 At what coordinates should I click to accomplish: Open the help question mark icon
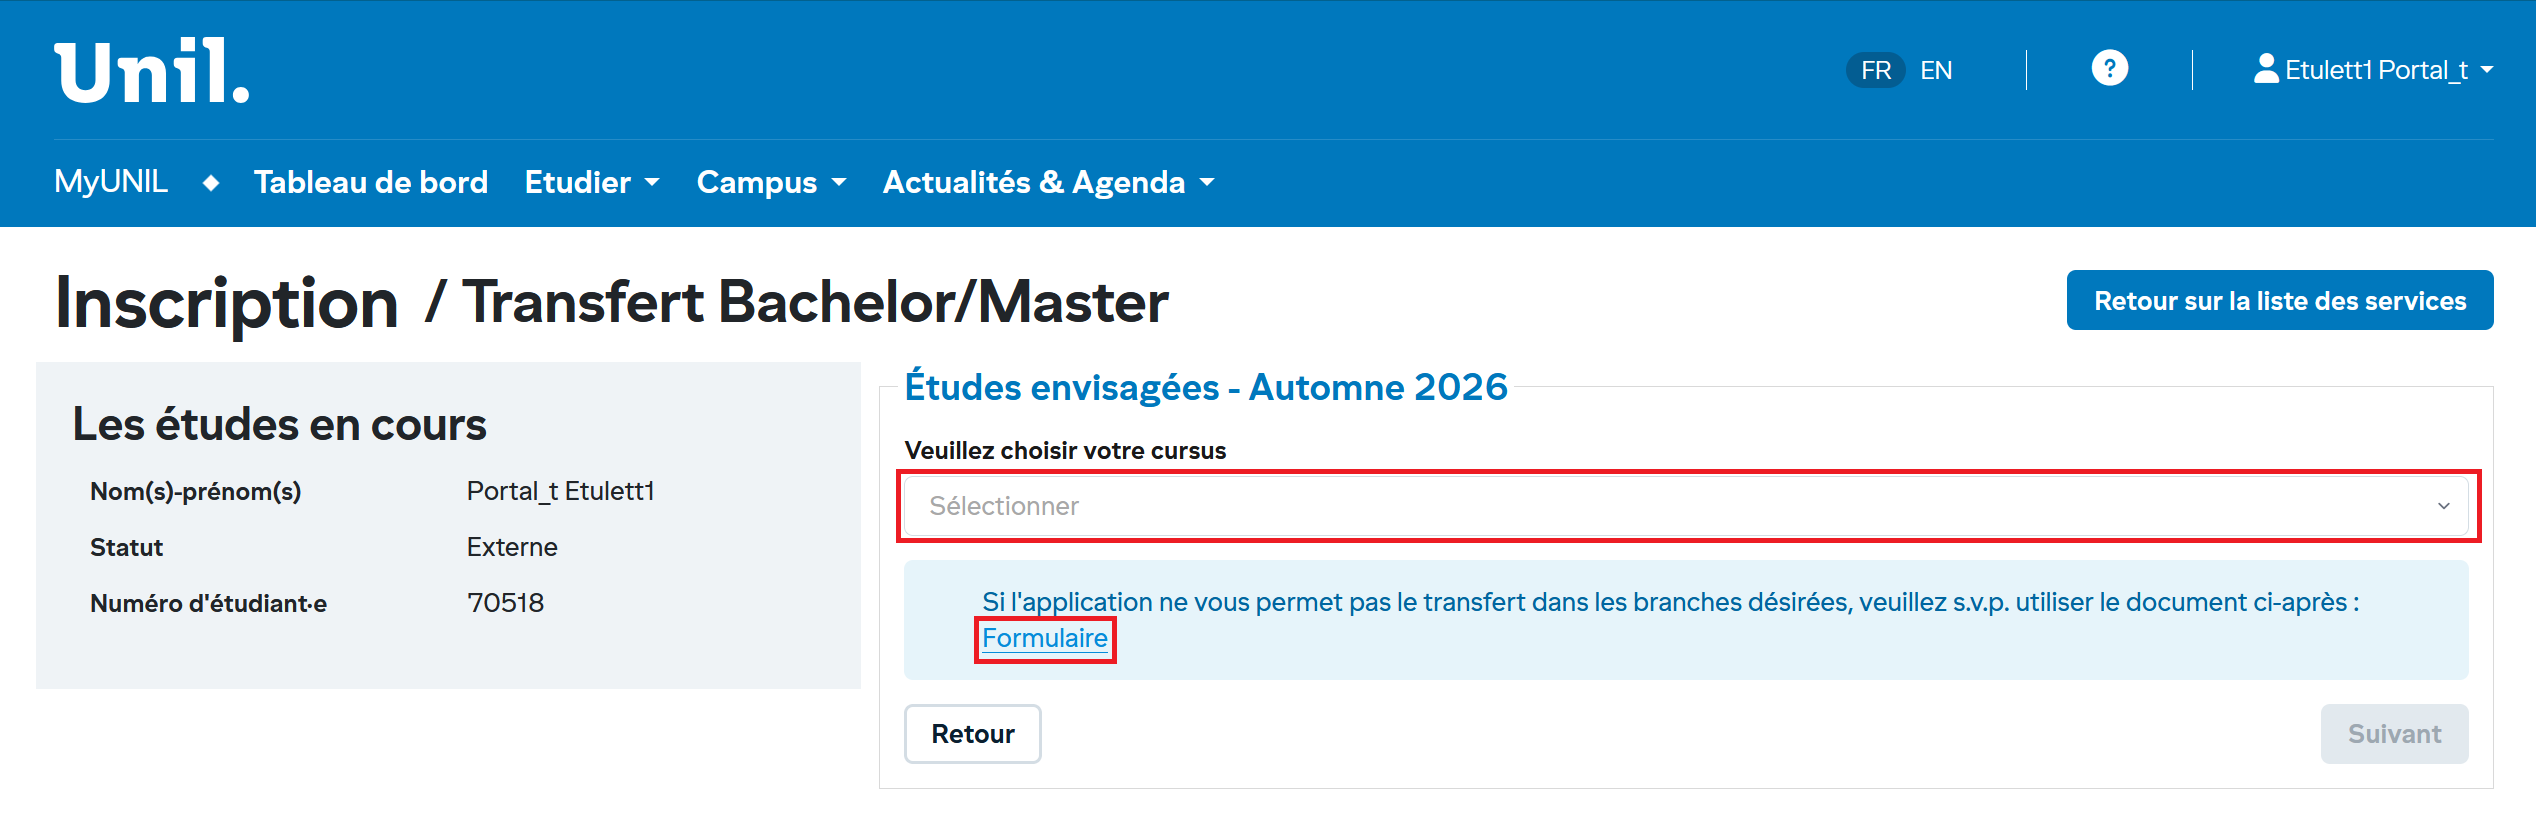click(2109, 69)
